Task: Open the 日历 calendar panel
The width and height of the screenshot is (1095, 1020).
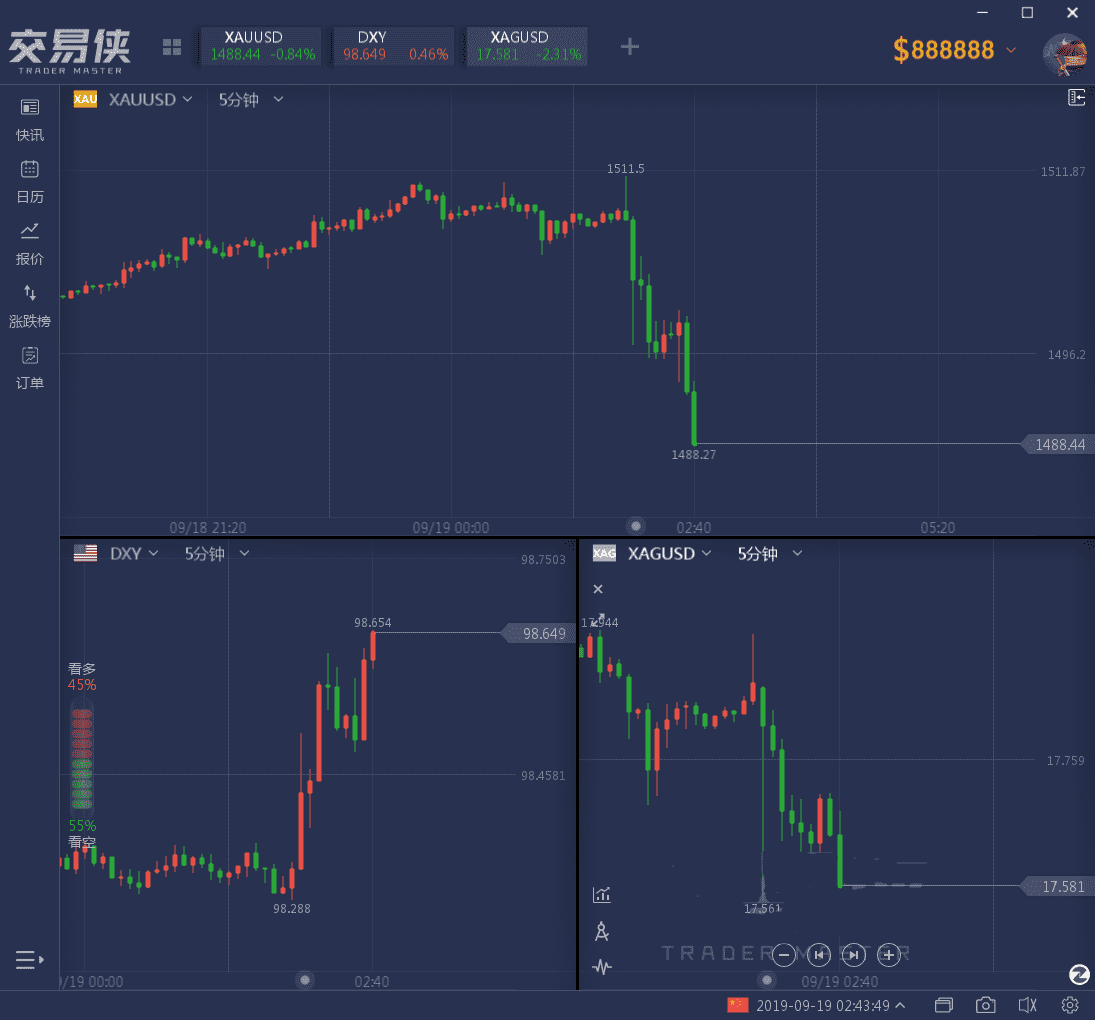Action: [x=30, y=180]
